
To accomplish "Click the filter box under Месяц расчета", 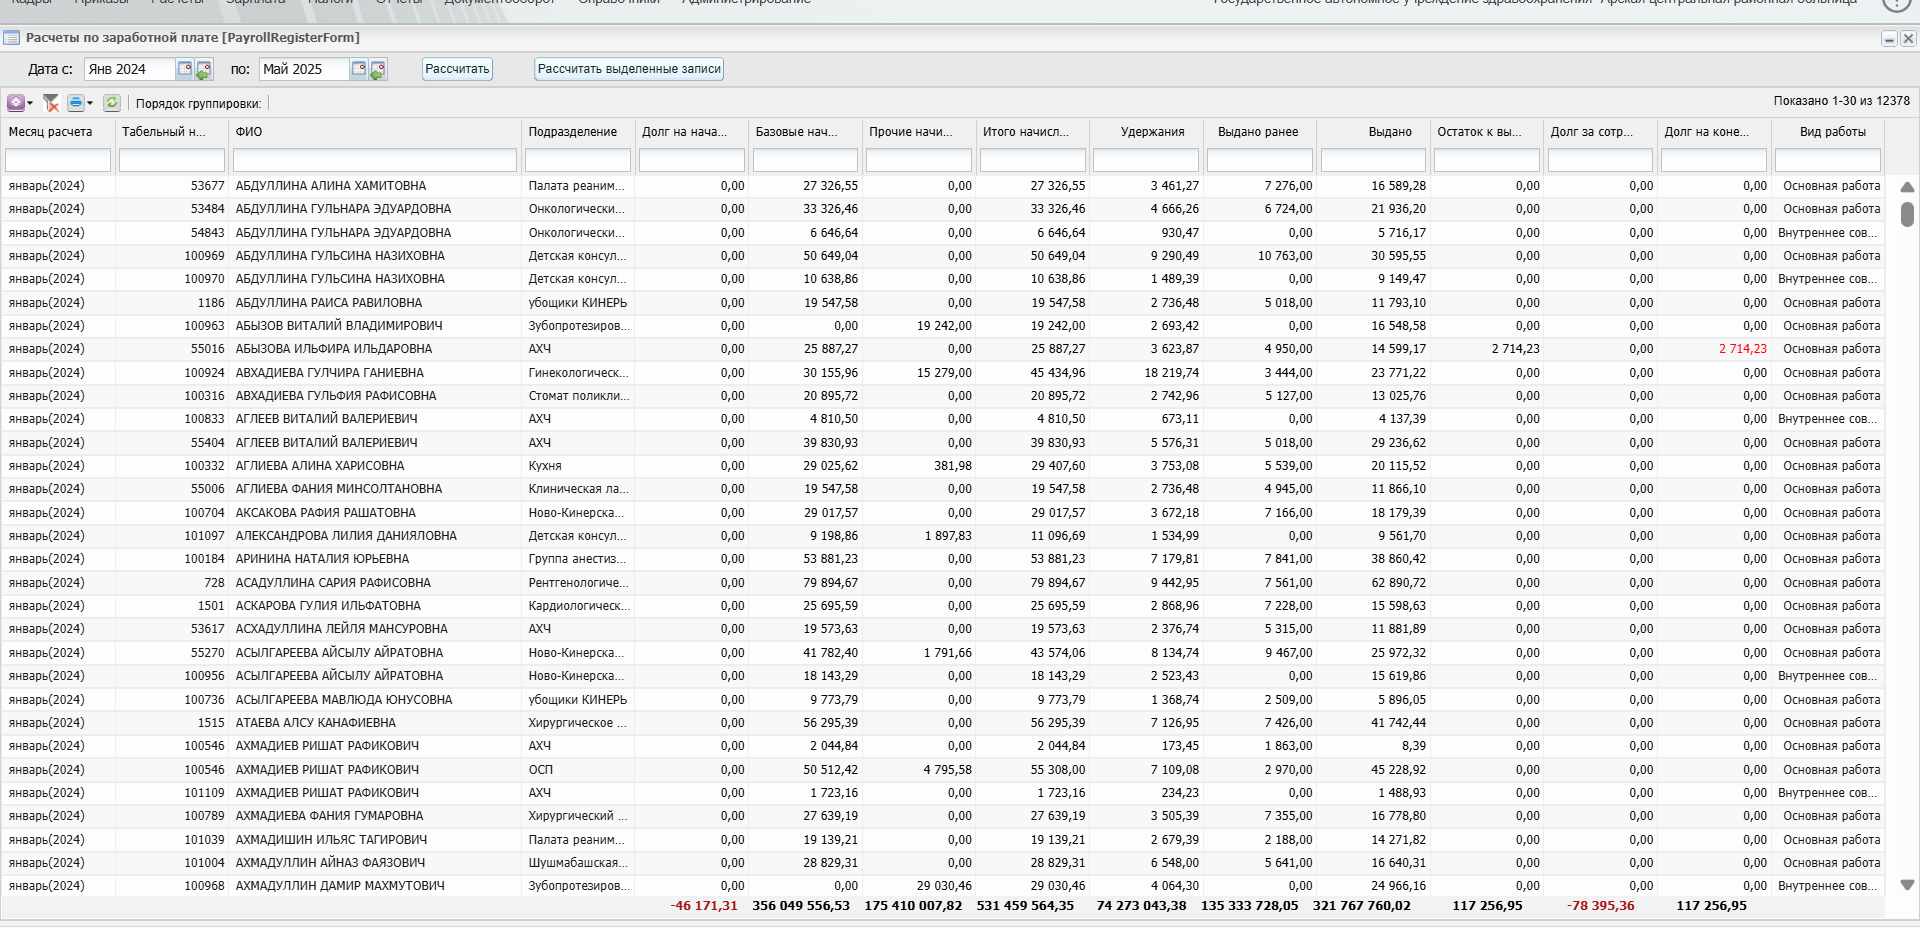I will tap(58, 160).
